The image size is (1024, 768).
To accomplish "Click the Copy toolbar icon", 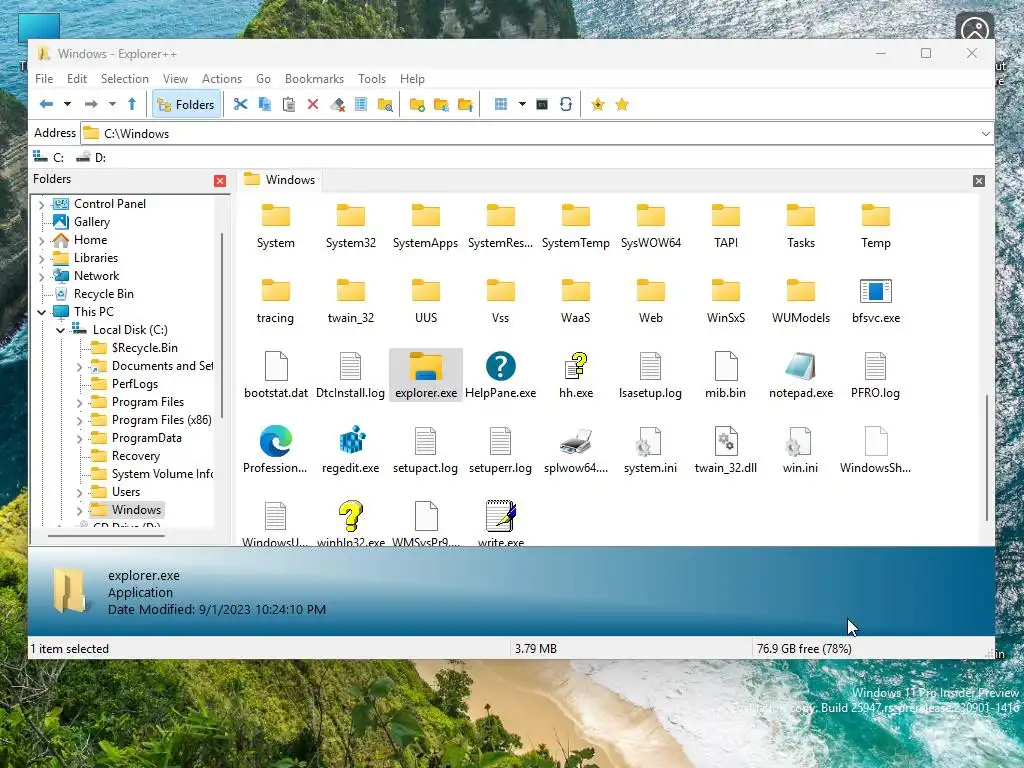I will click(x=264, y=104).
